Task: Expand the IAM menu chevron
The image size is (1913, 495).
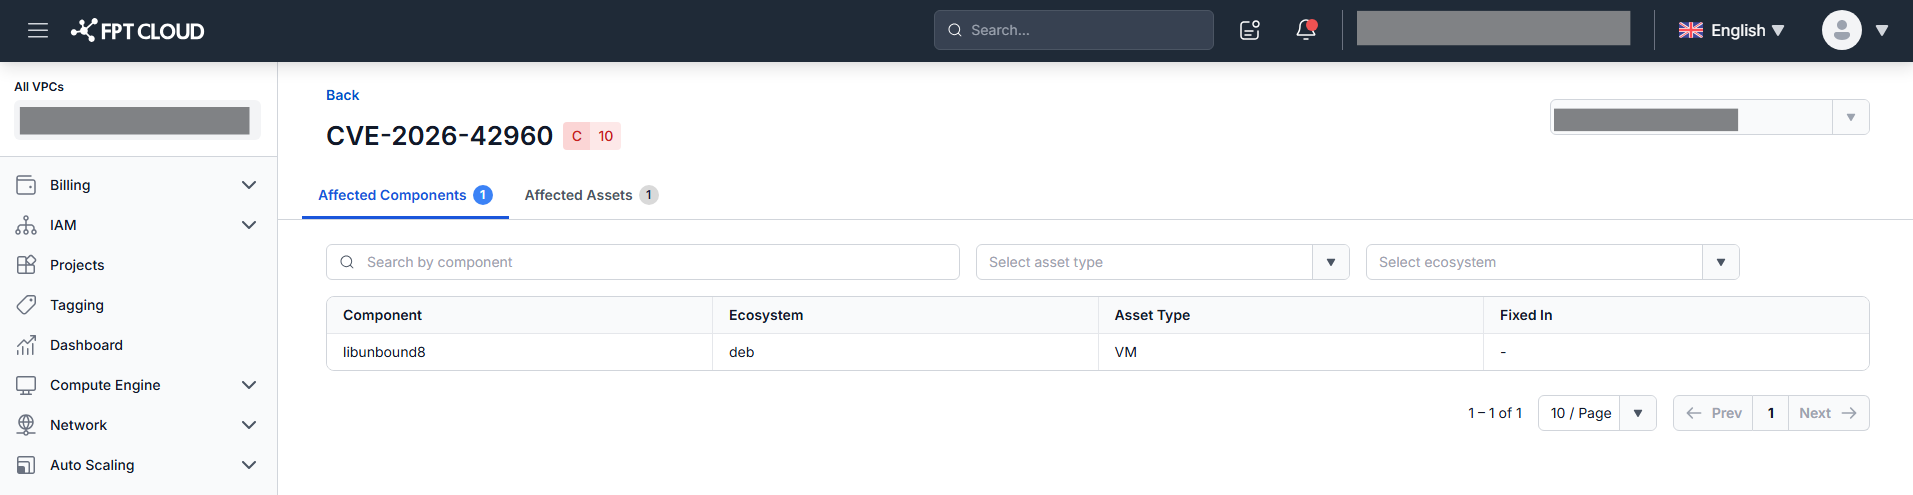Action: 249,225
